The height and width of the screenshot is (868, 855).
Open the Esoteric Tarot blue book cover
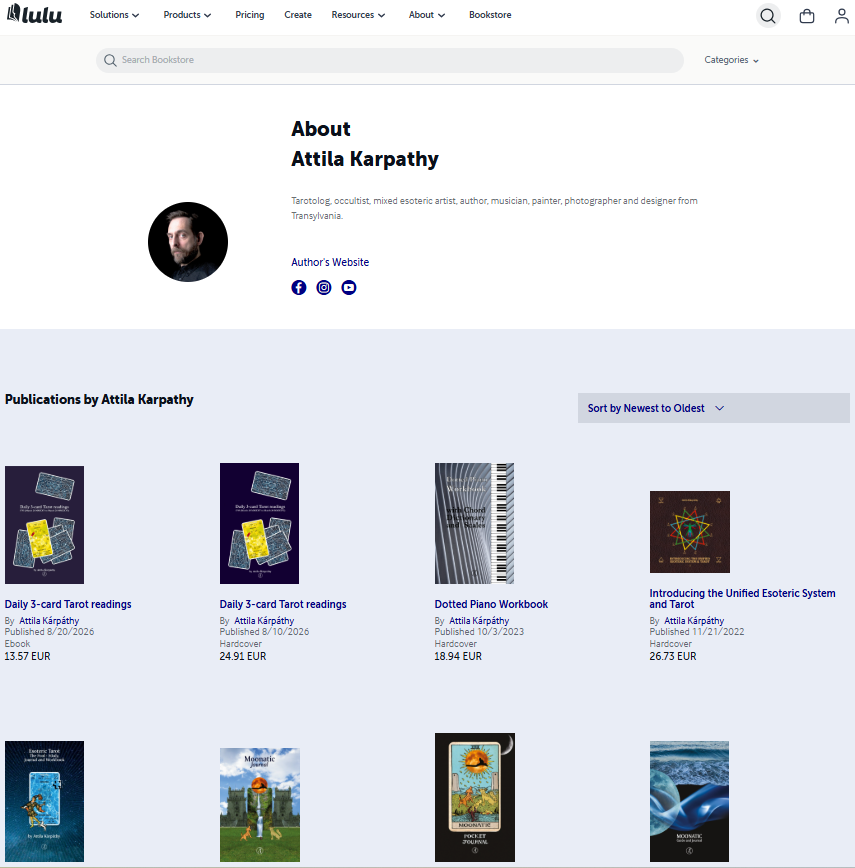pyautogui.click(x=44, y=802)
